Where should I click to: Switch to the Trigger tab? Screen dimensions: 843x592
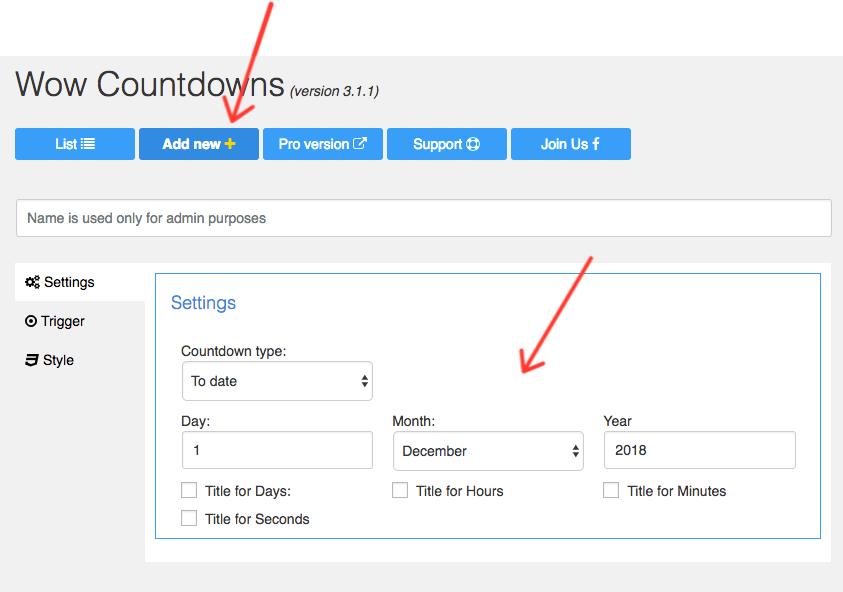point(80,321)
